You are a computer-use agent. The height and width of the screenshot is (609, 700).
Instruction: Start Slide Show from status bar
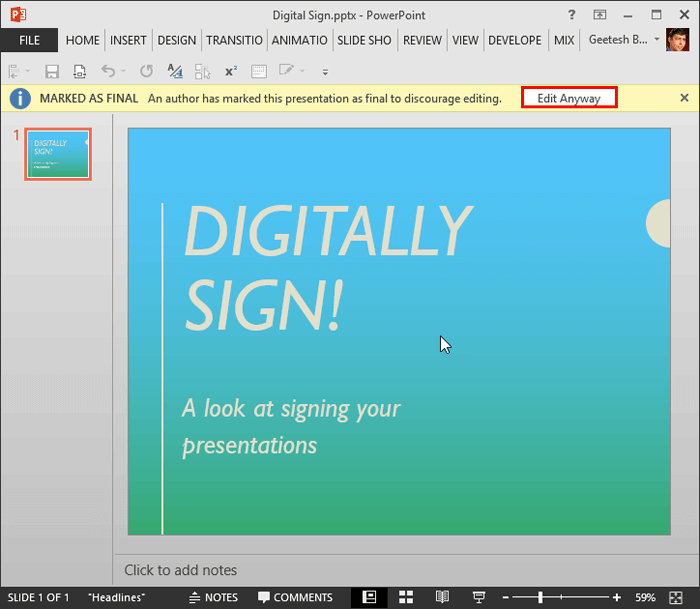pyautogui.click(x=479, y=597)
